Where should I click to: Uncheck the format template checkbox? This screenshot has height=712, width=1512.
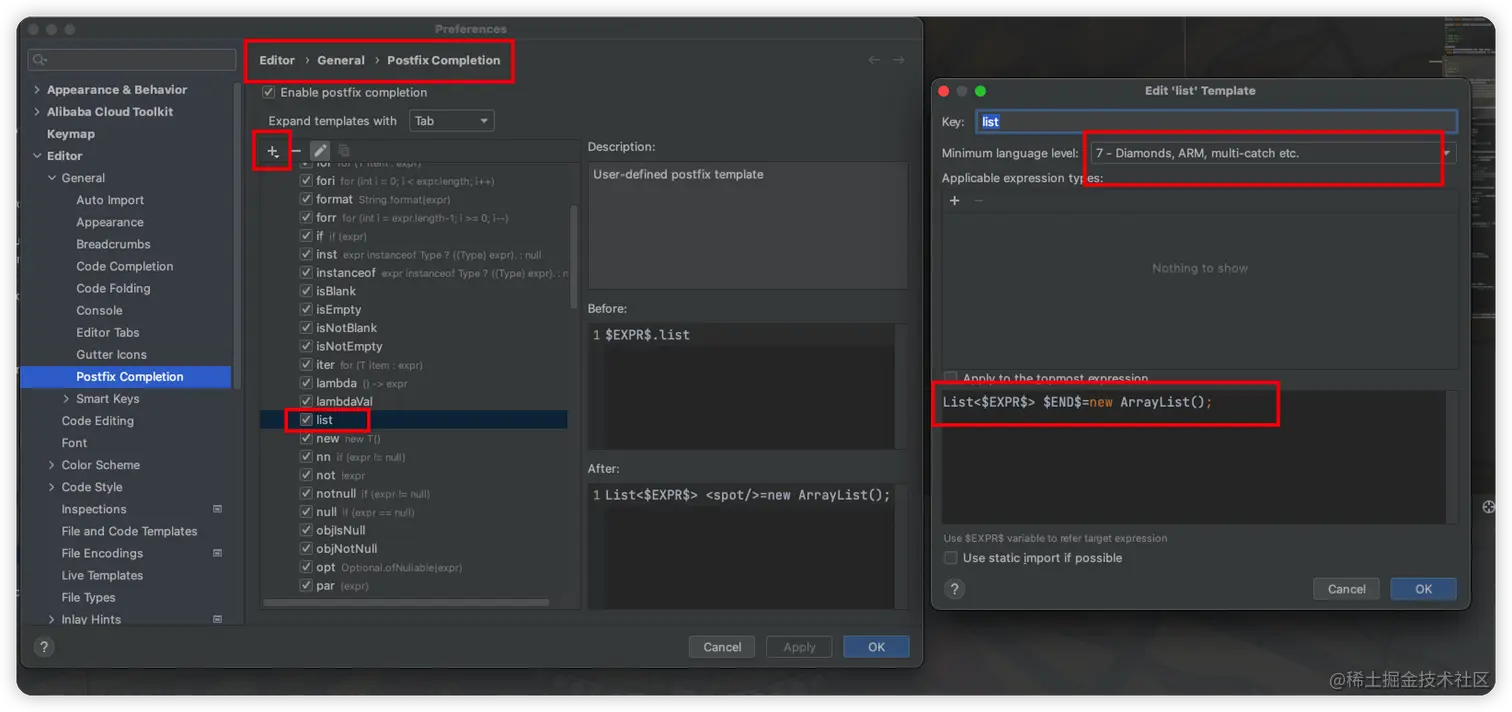coord(307,199)
